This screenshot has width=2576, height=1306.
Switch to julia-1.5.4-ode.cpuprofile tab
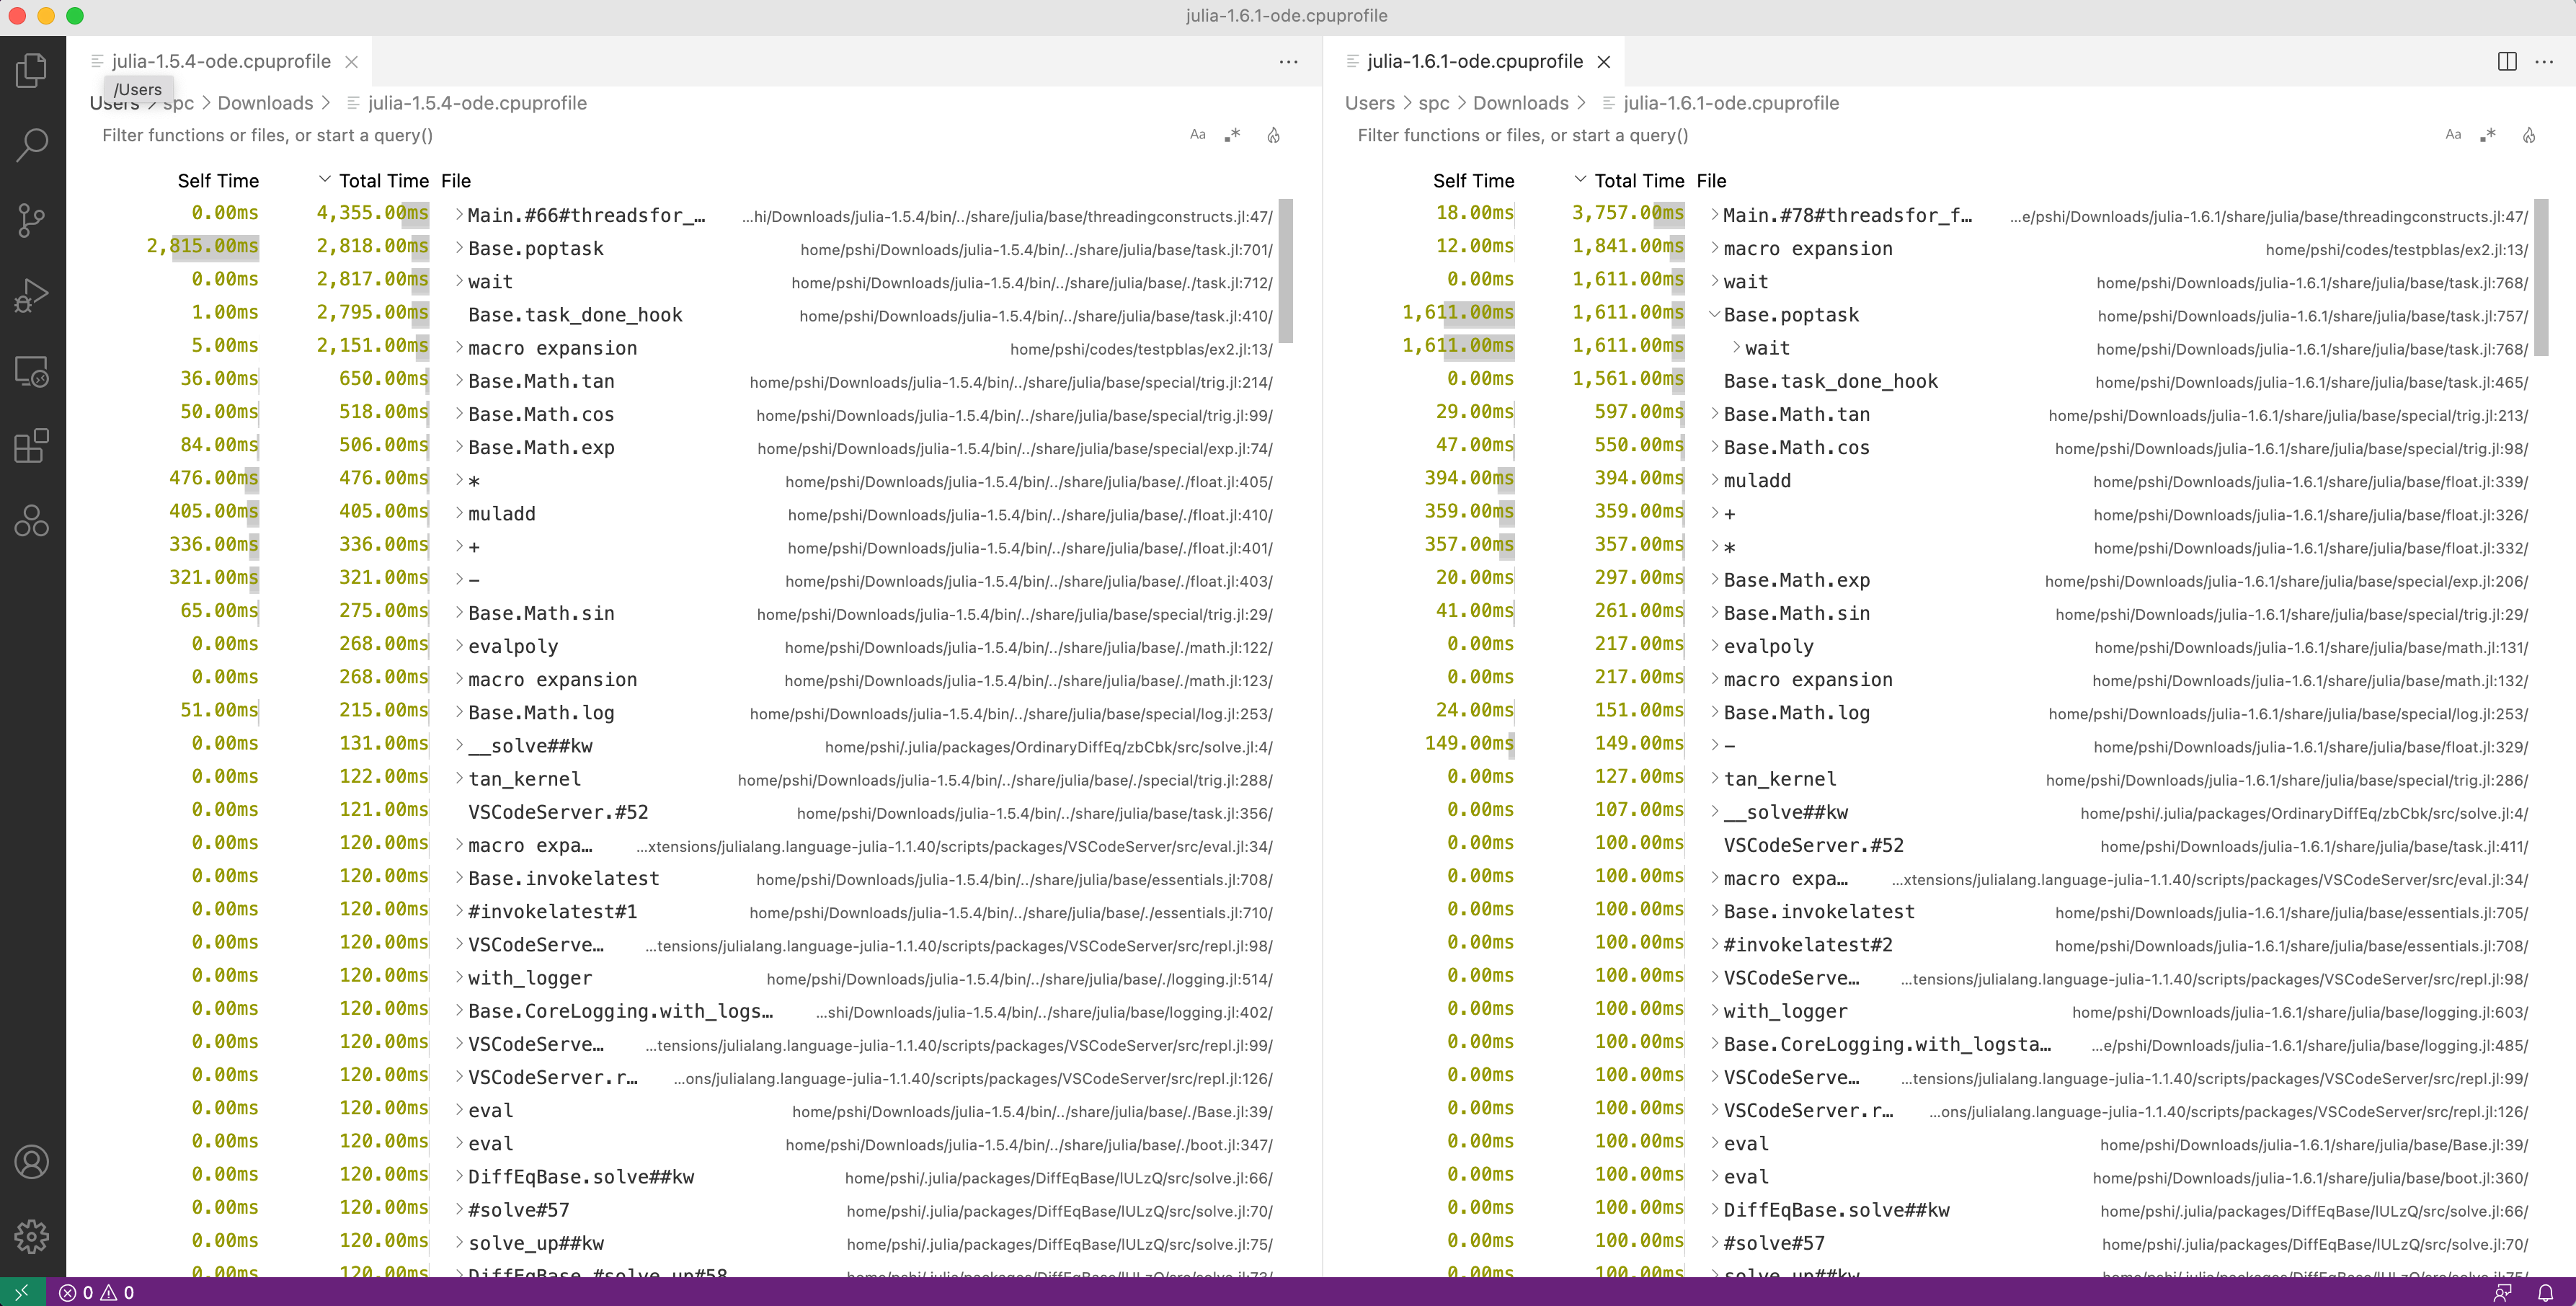coord(221,62)
